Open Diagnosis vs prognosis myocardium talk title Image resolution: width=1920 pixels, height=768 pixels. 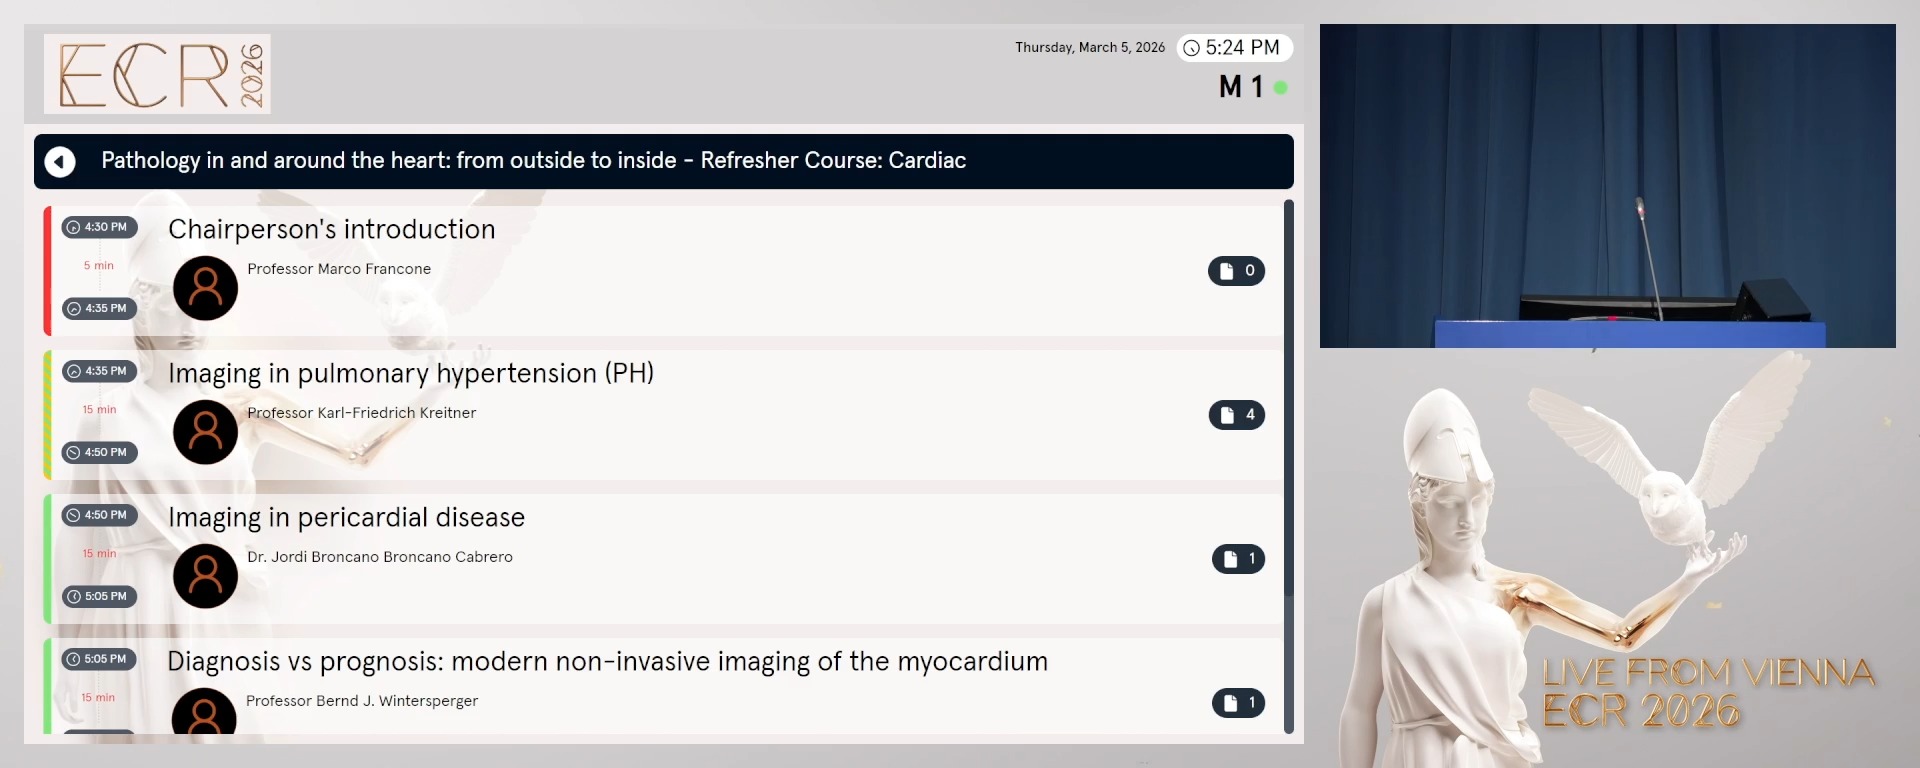click(x=607, y=661)
